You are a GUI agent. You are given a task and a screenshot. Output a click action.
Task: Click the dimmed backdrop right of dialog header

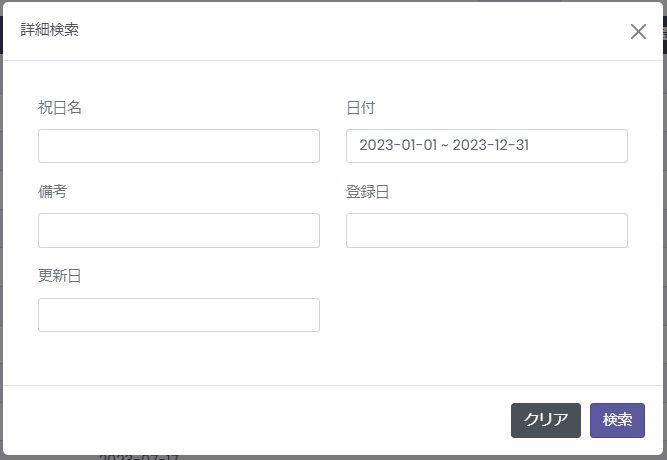coord(663,33)
